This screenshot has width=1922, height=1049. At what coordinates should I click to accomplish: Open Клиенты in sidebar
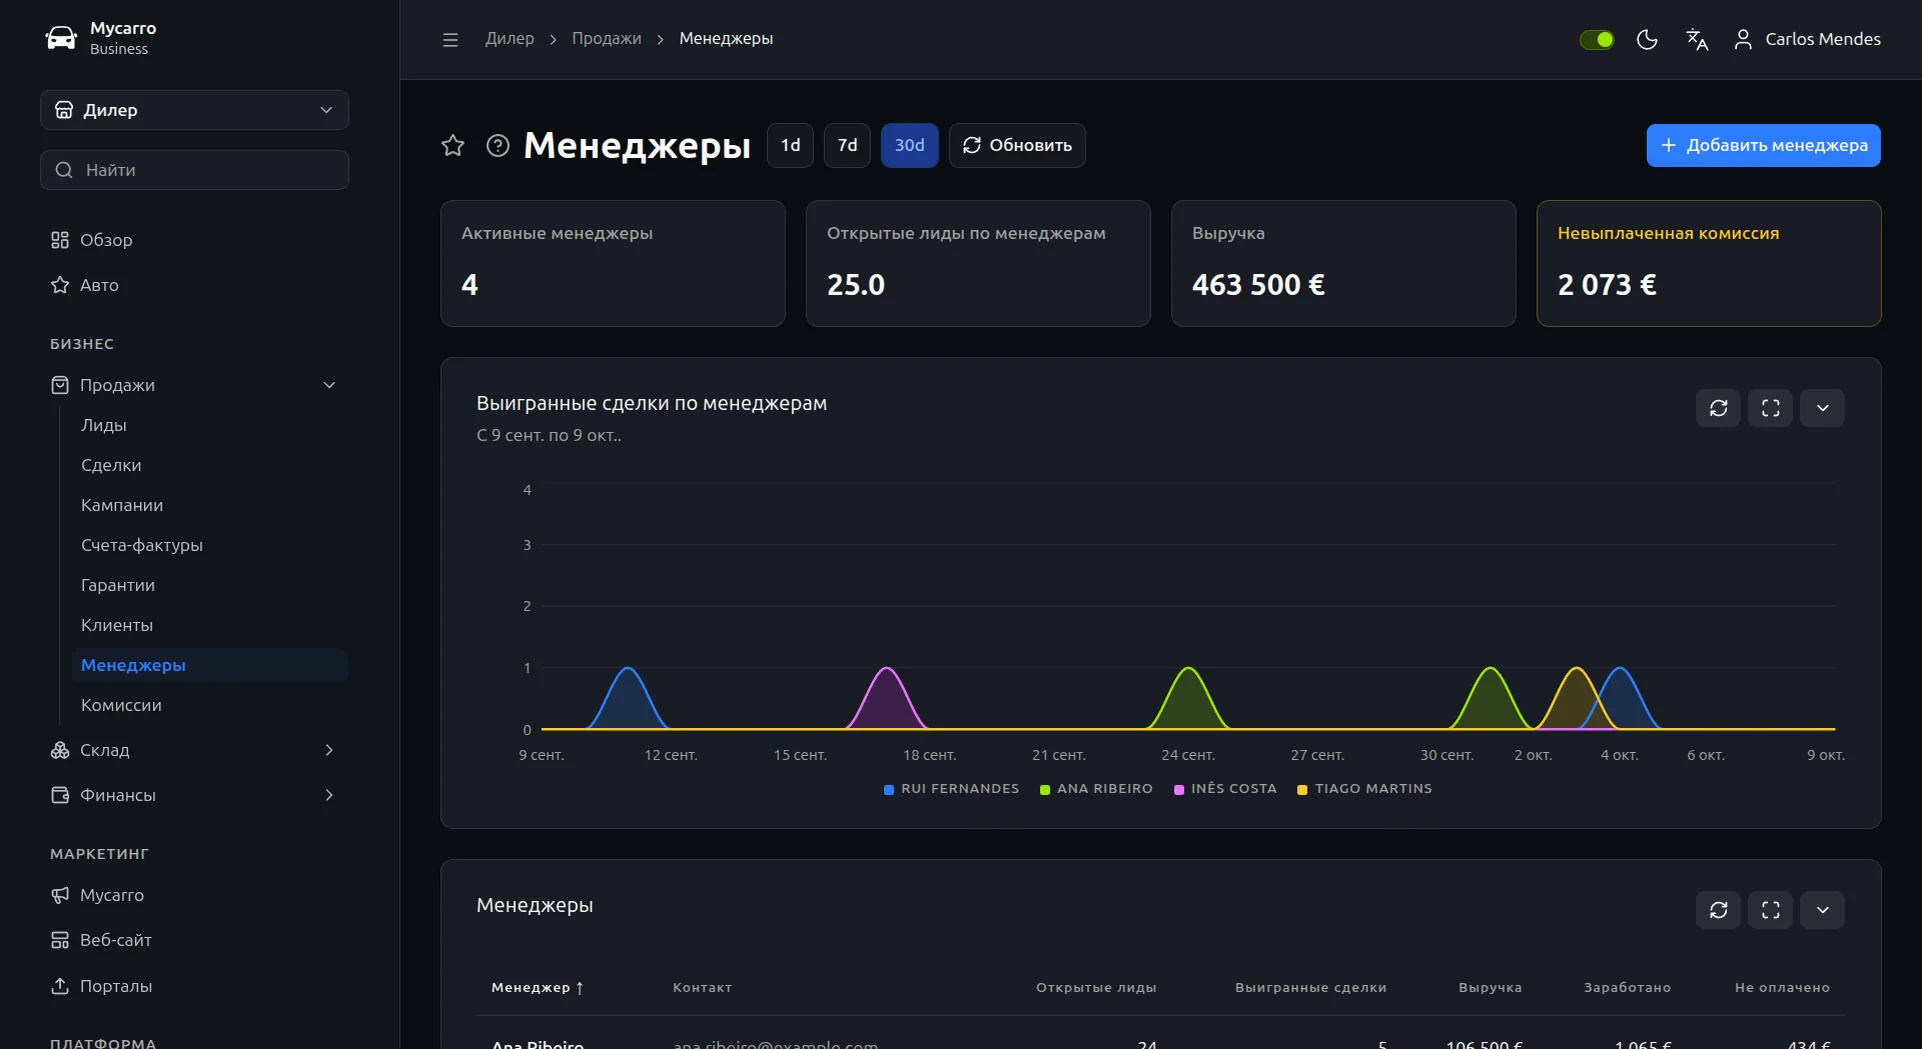coord(117,625)
